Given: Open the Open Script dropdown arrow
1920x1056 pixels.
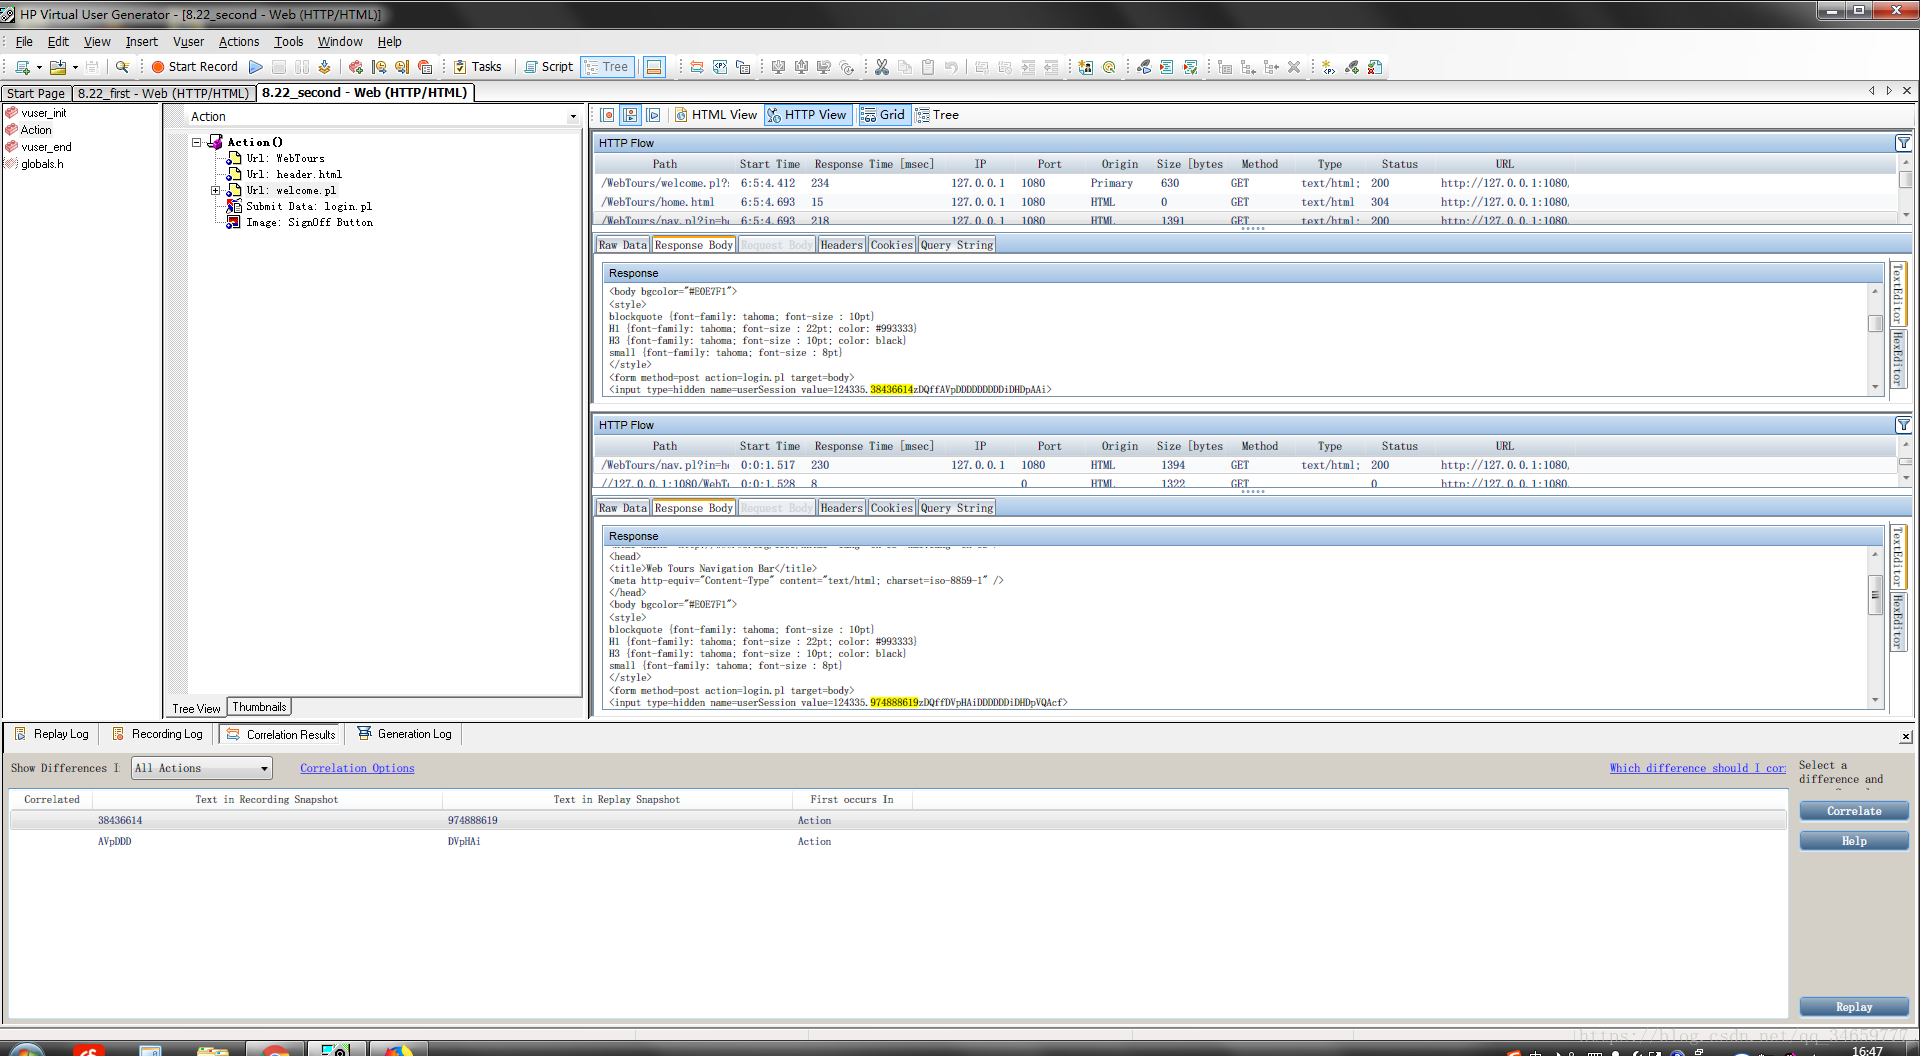Looking at the screenshot, I should [75, 68].
